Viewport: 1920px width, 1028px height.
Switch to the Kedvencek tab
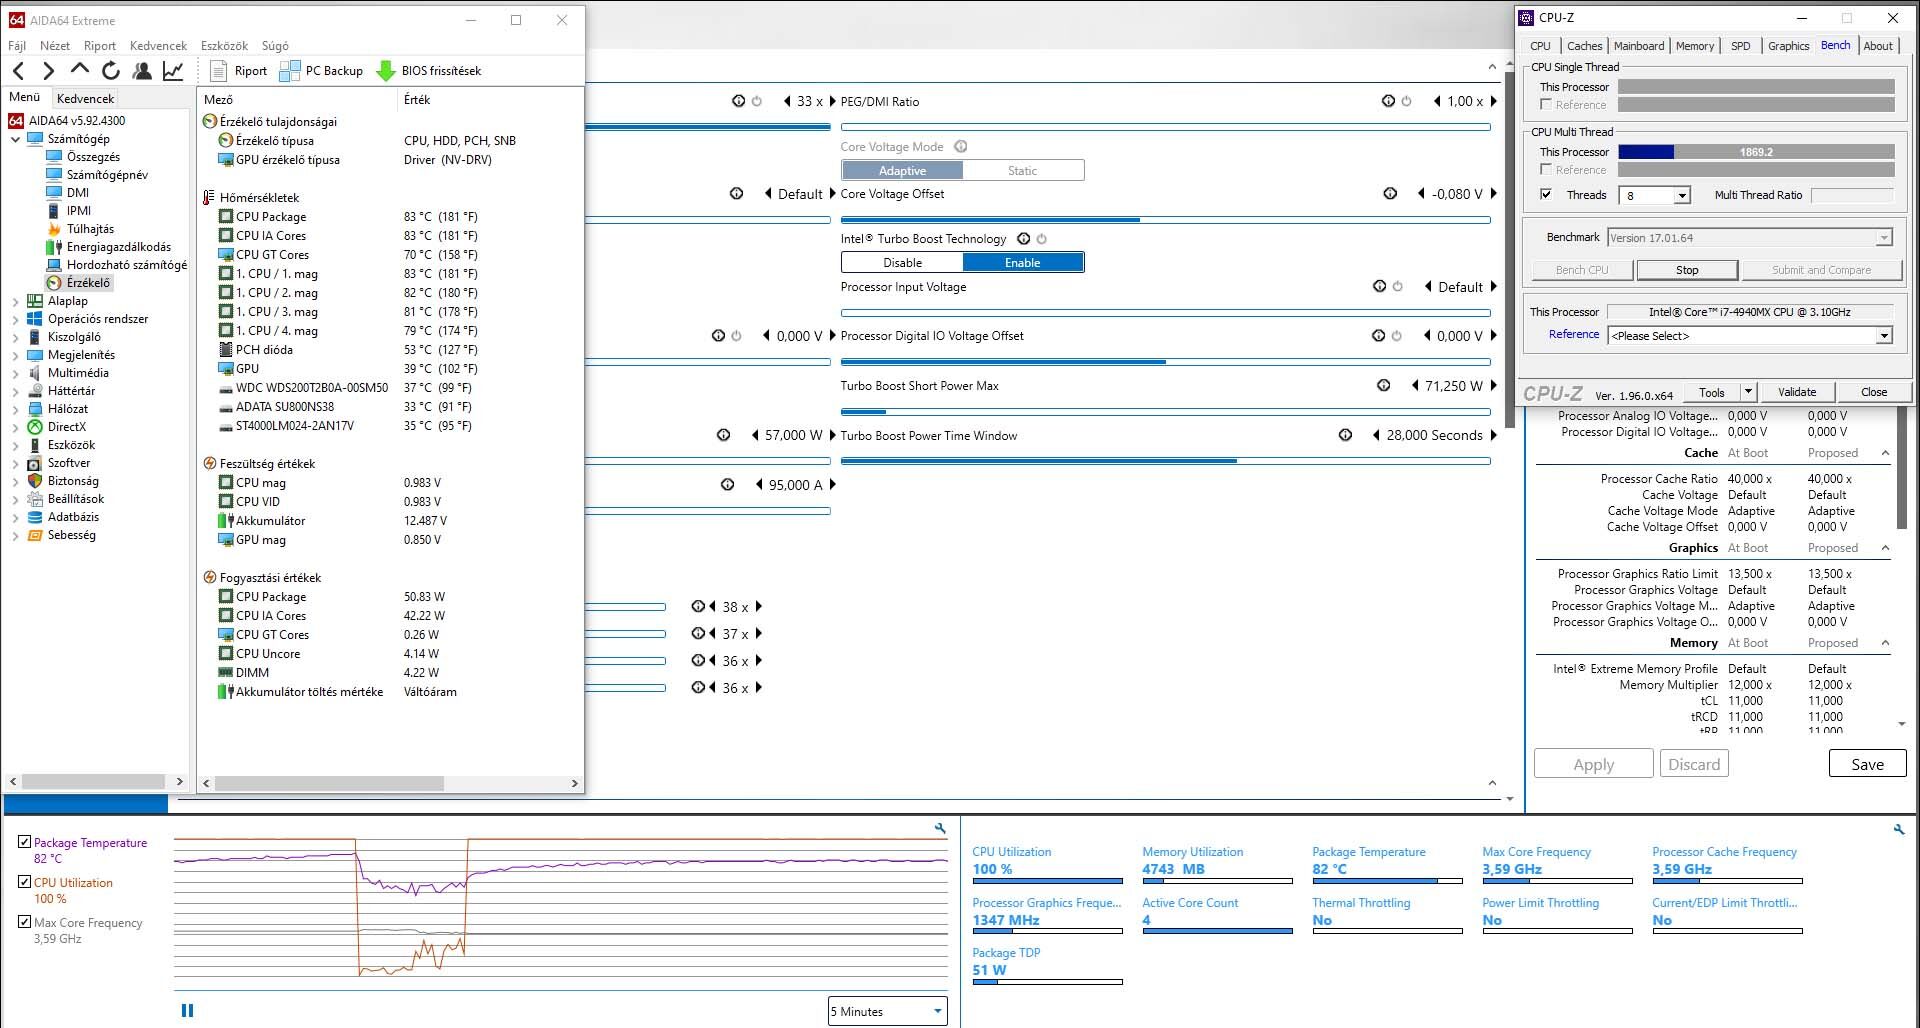coord(85,98)
